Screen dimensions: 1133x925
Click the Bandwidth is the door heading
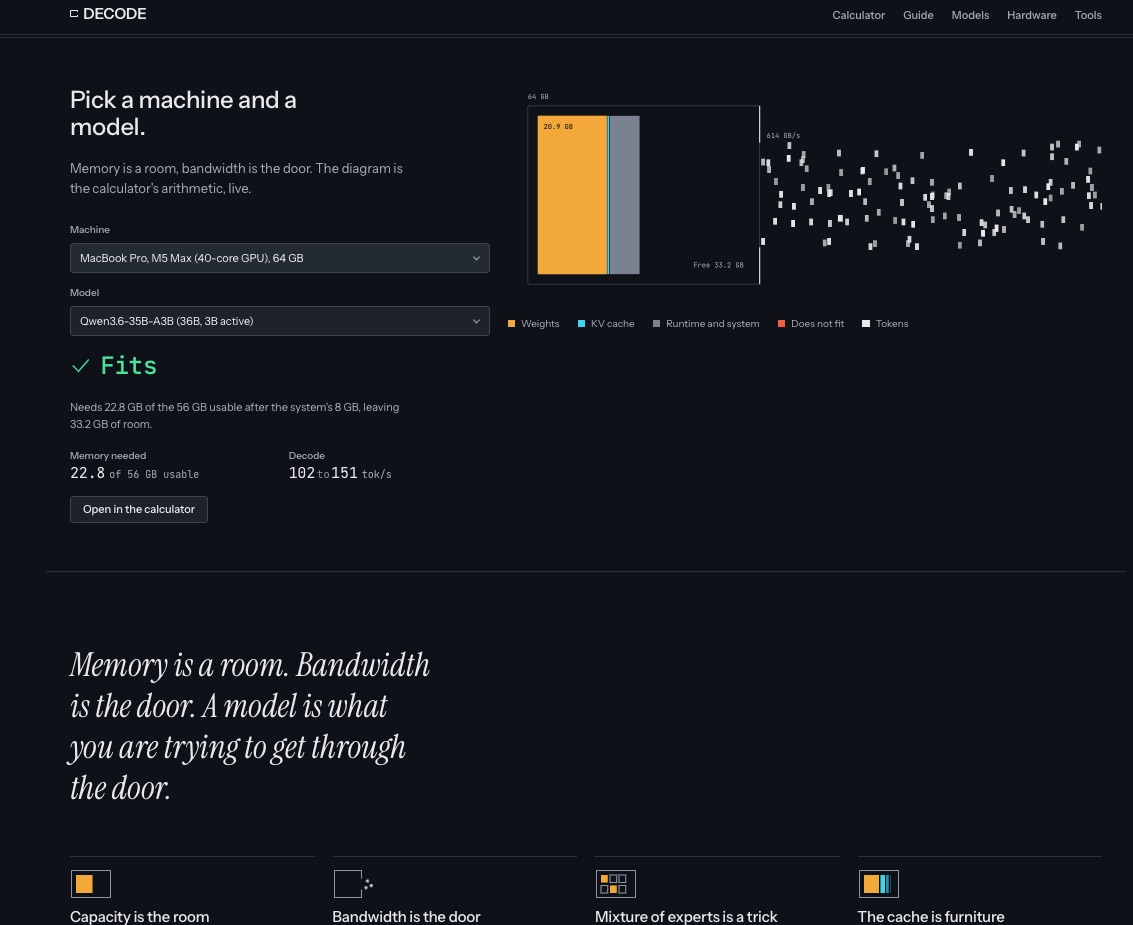406,916
